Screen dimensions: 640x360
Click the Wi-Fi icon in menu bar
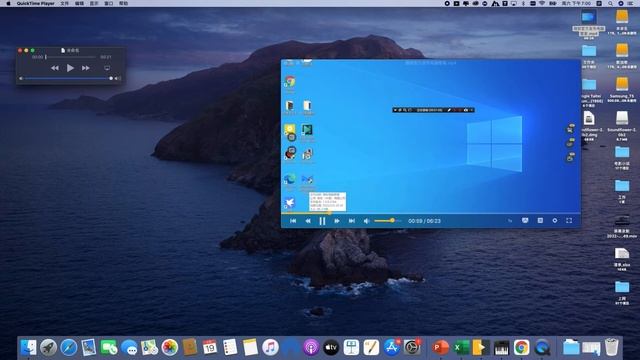pyautogui.click(x=542, y=3)
